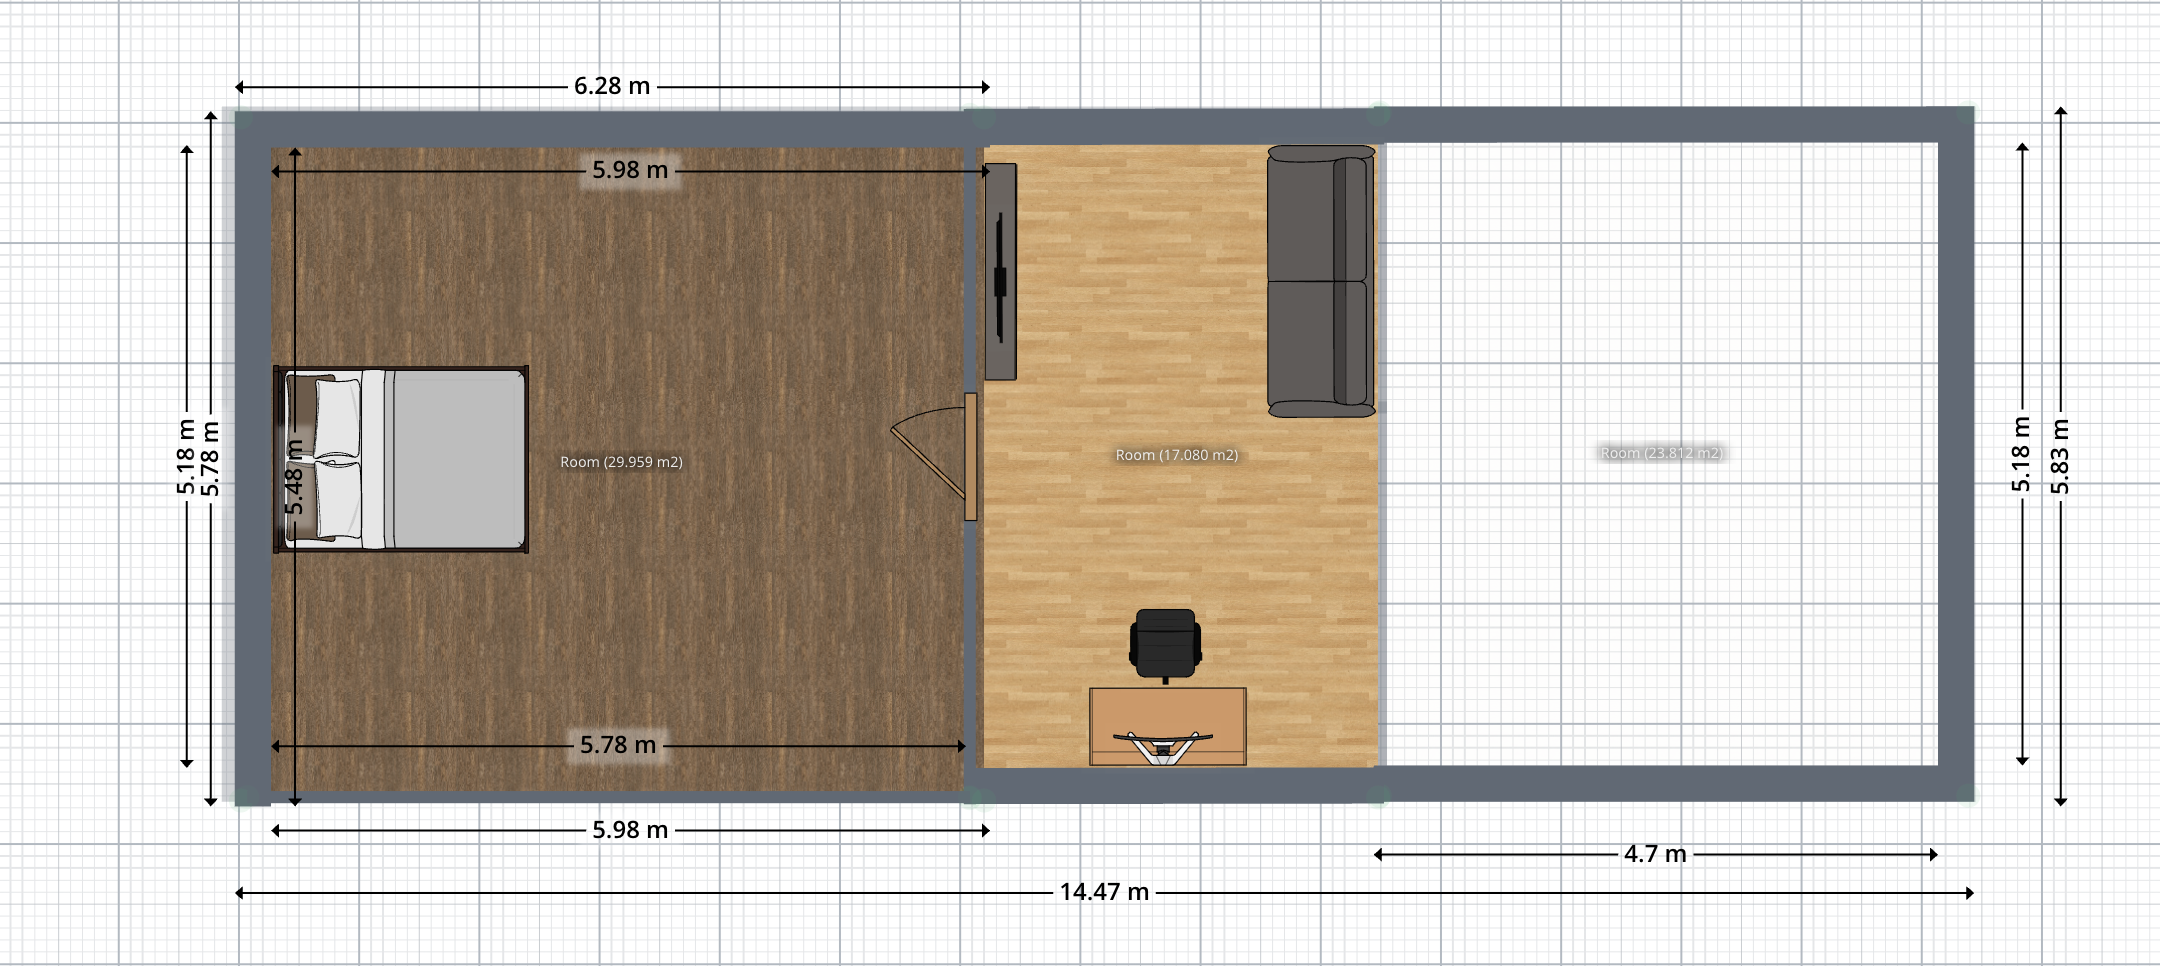Select the gray sofa
The height and width of the screenshot is (966, 2160).
(x=1319, y=281)
